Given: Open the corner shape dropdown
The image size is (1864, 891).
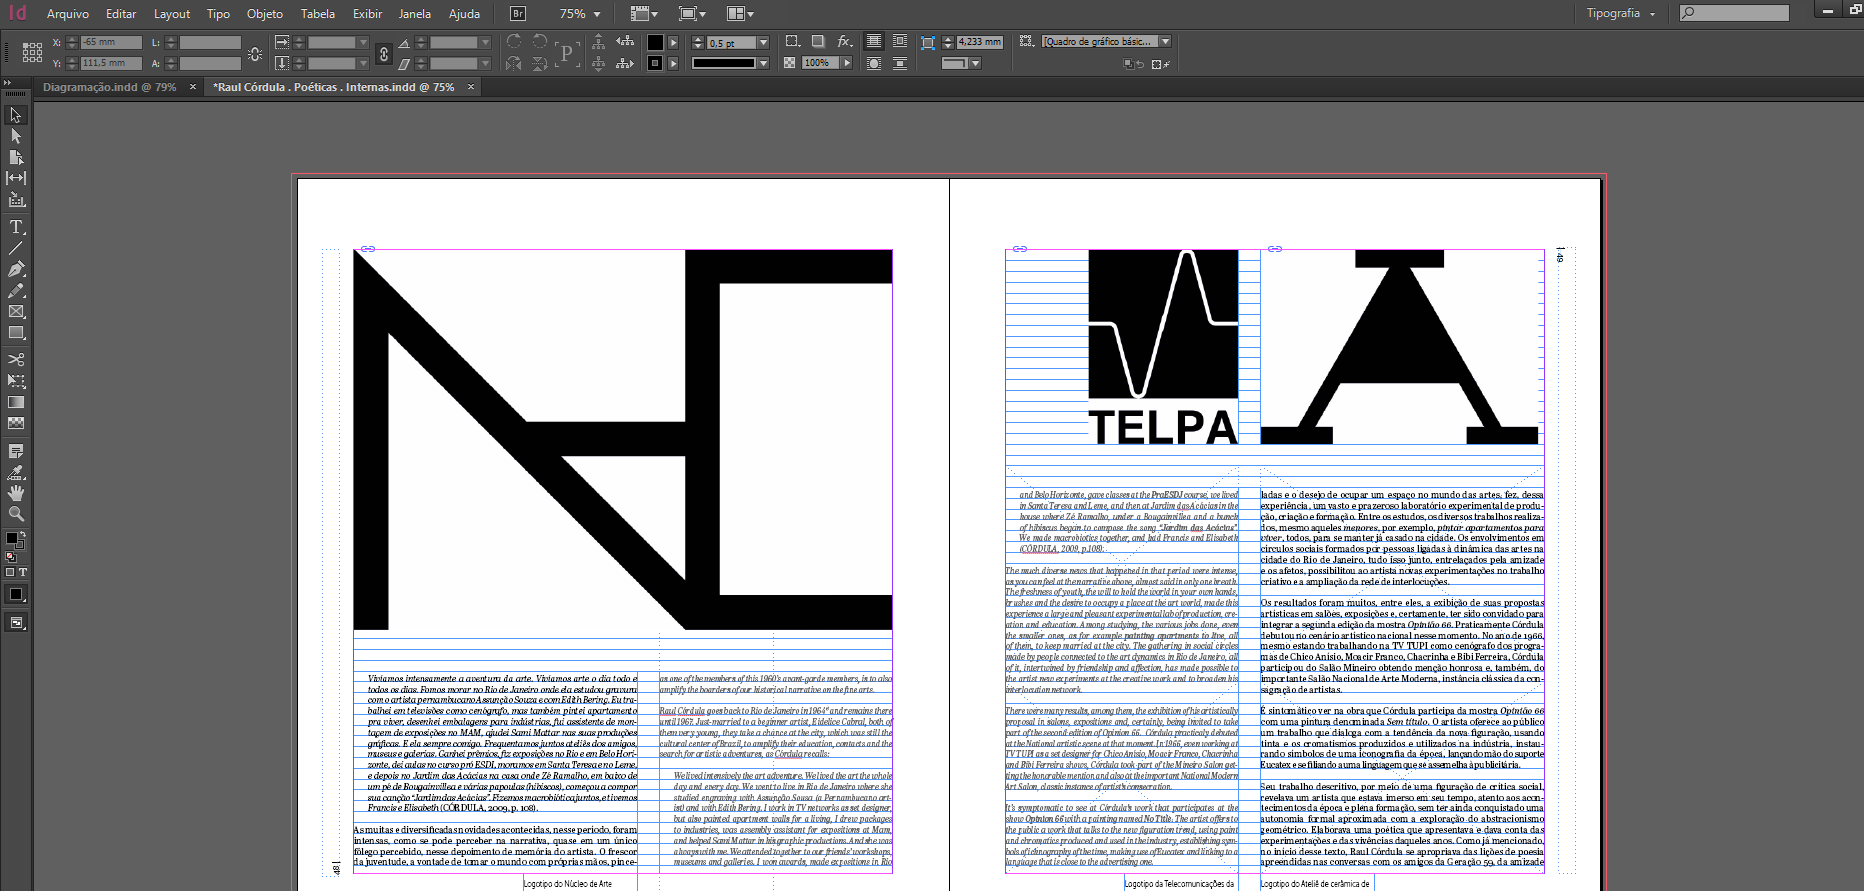Looking at the screenshot, I should click(x=975, y=63).
